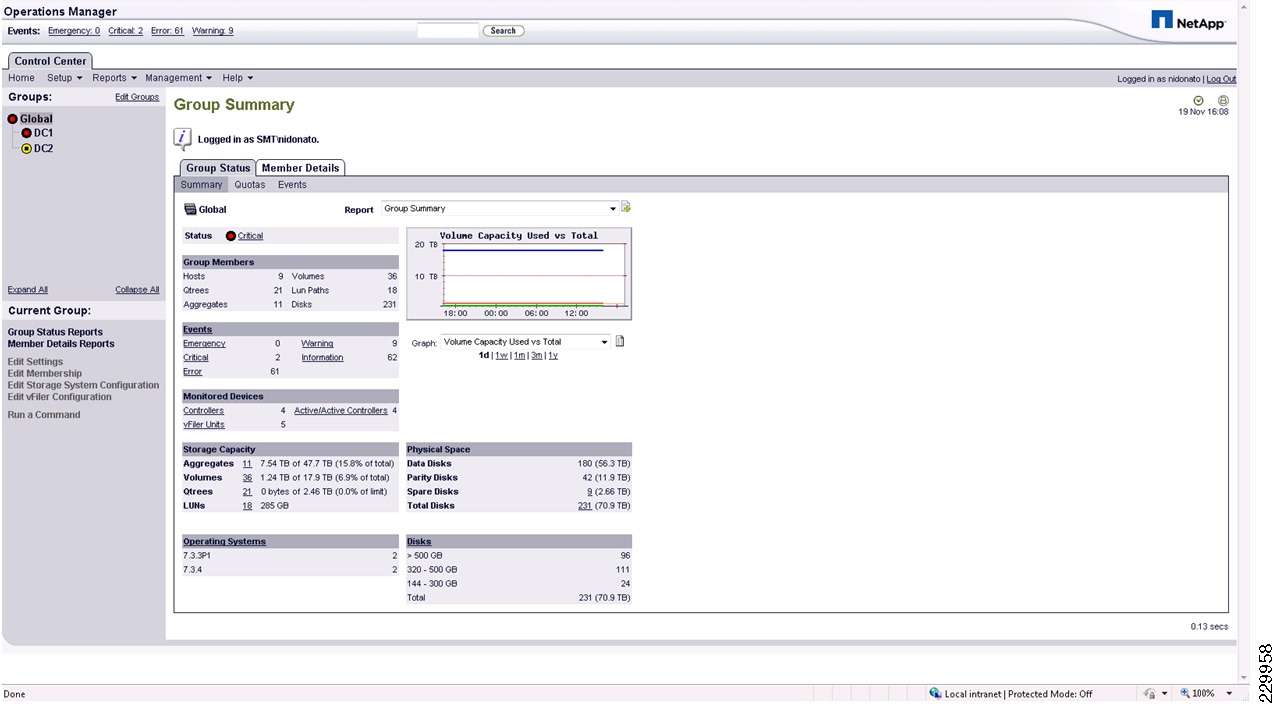Click the Disks header link
Viewport: 1274px width, 704px height.
(x=419, y=542)
